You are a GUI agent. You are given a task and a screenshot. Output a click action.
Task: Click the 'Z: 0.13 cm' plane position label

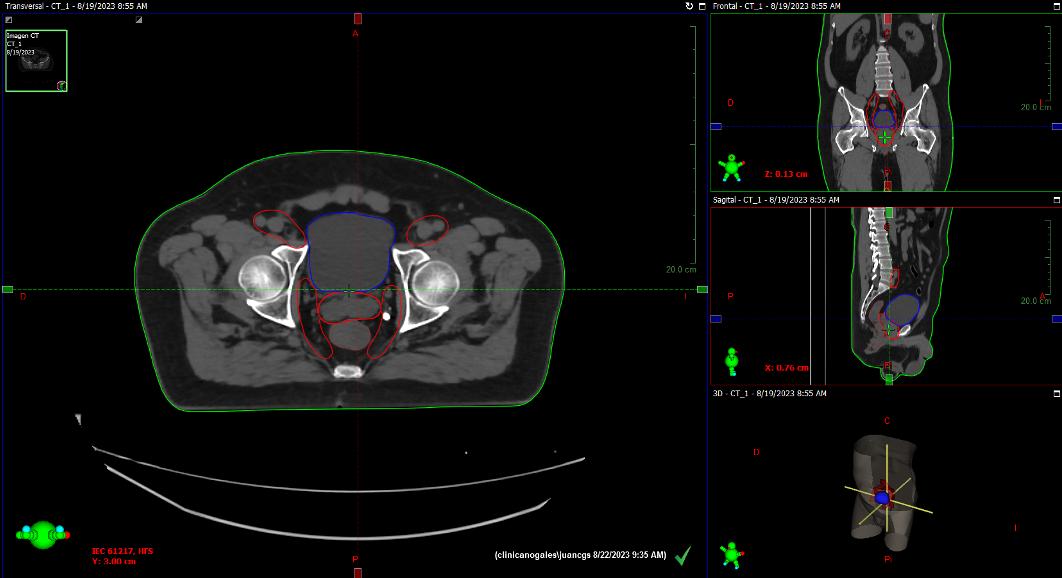coord(786,174)
